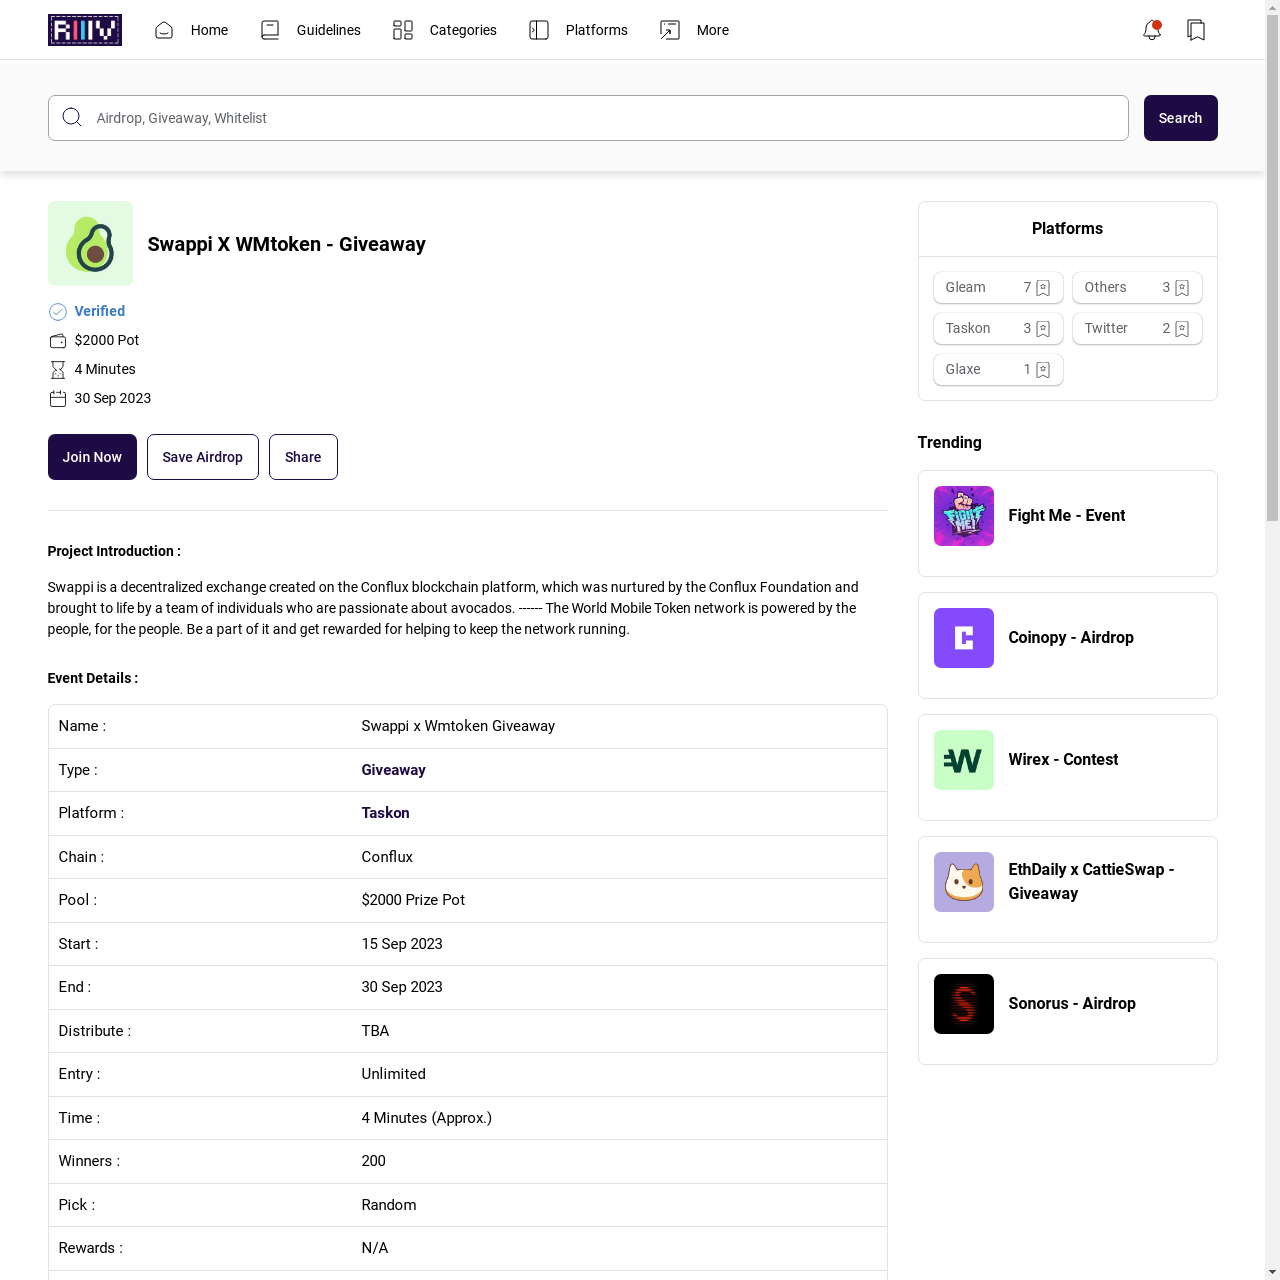
Task: Click the bookmark icon on Gleam platform
Action: pos(1043,288)
